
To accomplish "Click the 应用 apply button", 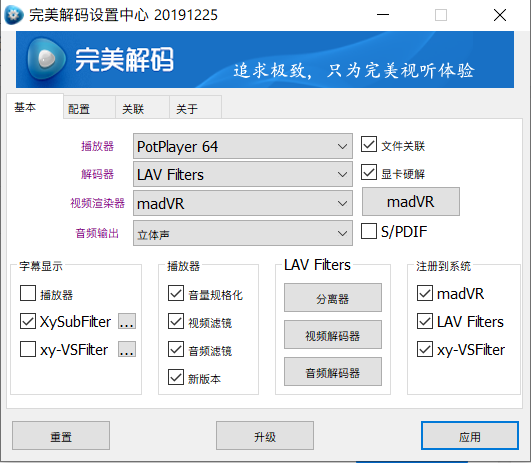I will (x=470, y=436).
